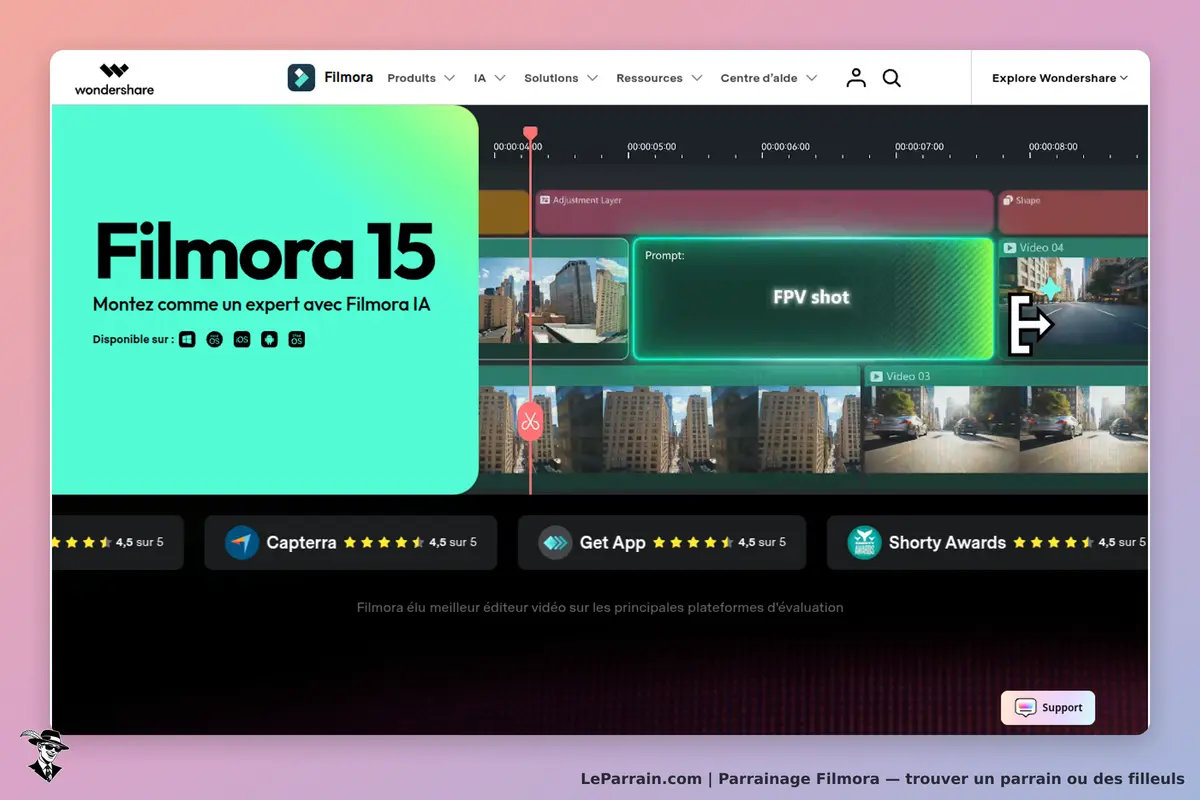The image size is (1200, 800).
Task: Select the Video 03 clip thumbnail
Action: coord(1005,419)
